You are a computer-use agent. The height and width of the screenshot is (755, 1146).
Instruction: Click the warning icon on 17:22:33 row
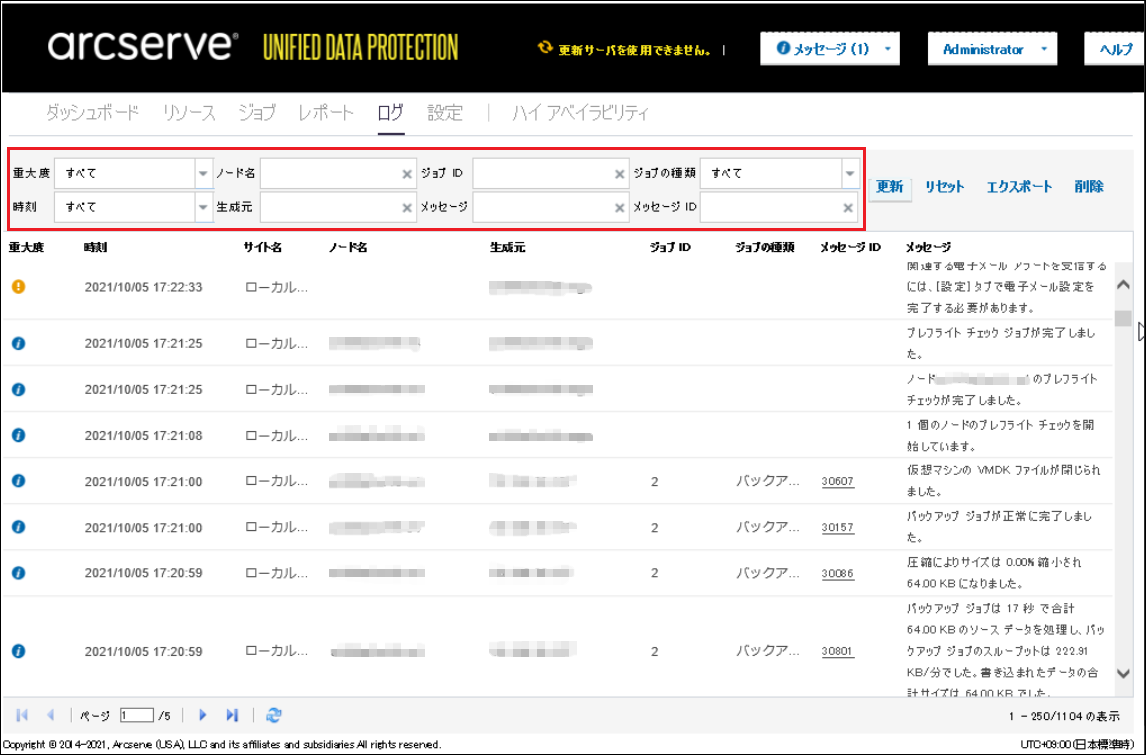(x=18, y=287)
